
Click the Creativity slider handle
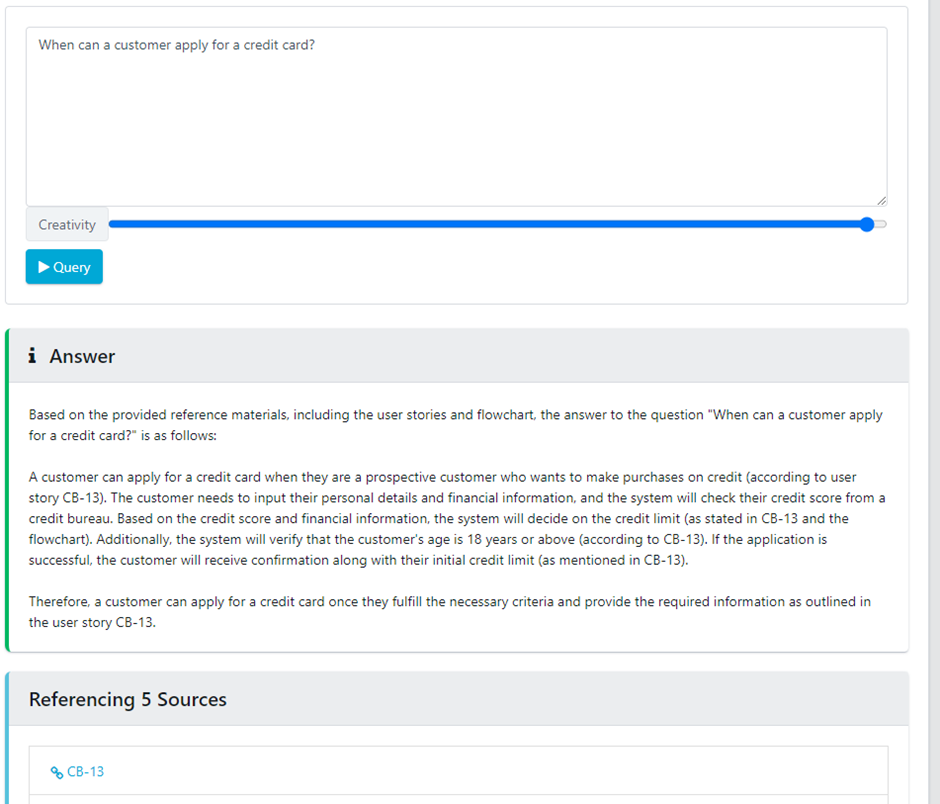tap(867, 224)
